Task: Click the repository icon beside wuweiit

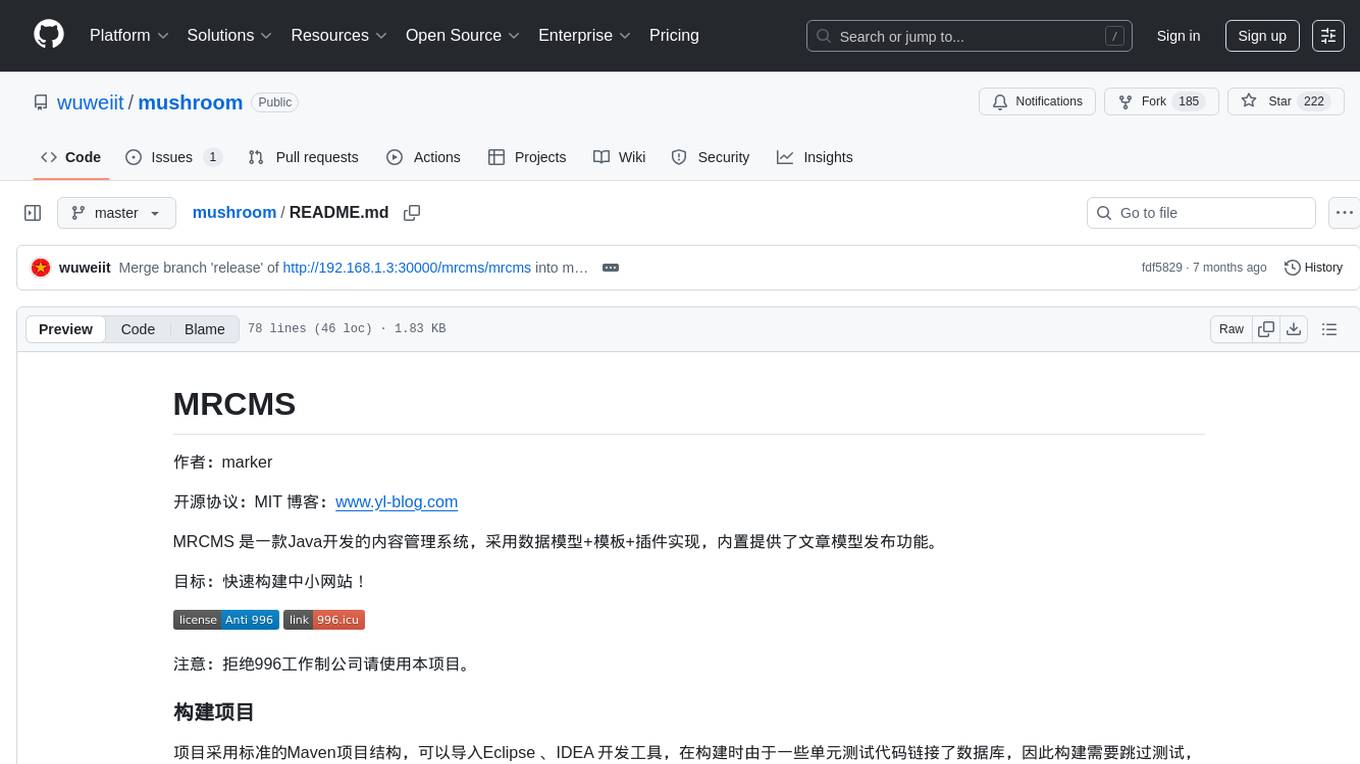Action: (40, 102)
